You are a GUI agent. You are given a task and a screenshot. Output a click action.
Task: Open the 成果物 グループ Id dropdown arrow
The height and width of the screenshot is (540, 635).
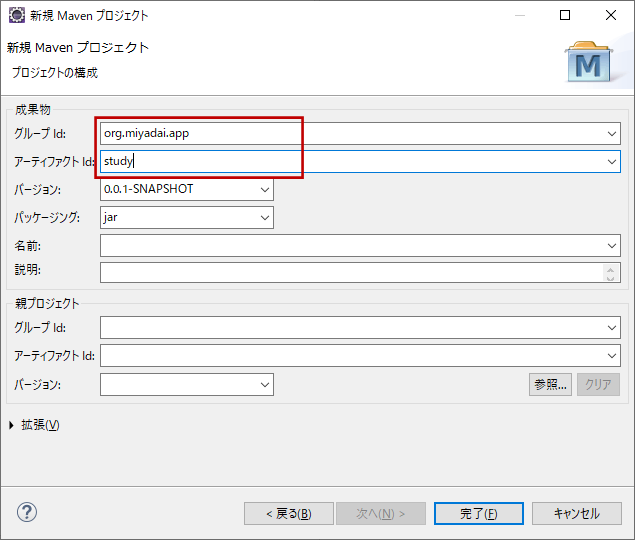coord(612,134)
